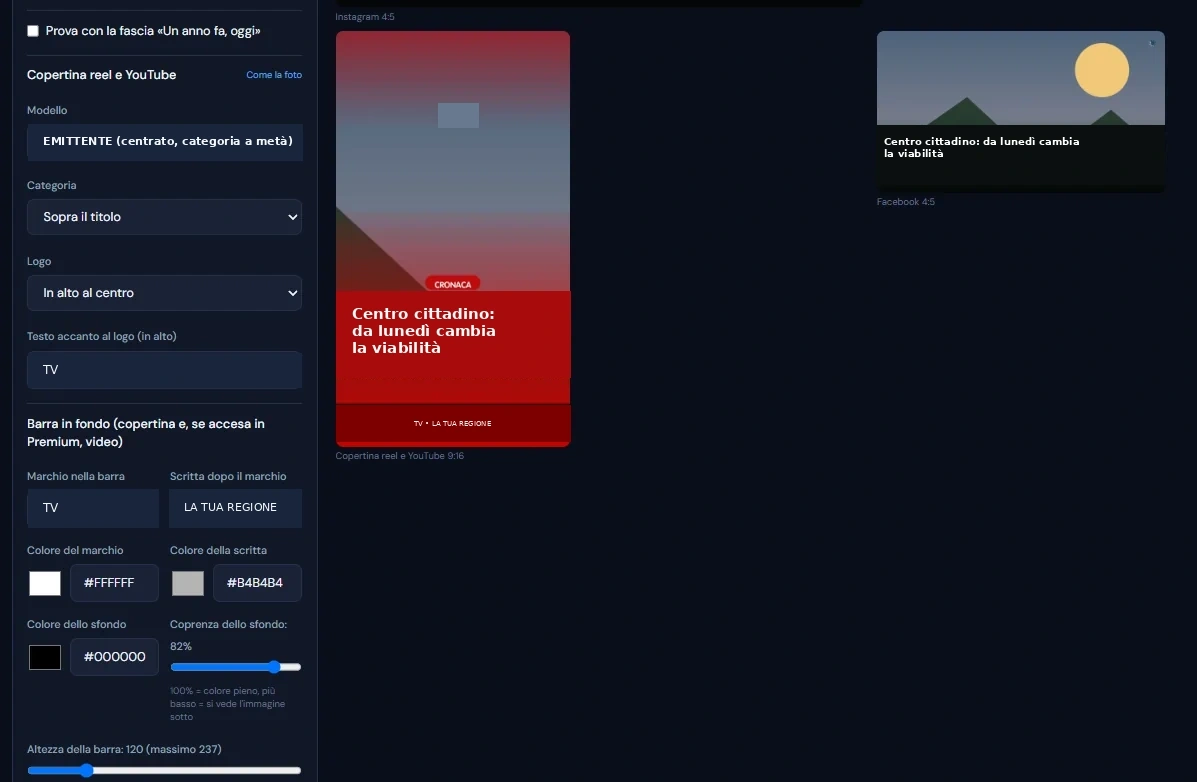Edit the #B4B4B4 hex color field
Image resolution: width=1197 pixels, height=782 pixels.
(257, 583)
